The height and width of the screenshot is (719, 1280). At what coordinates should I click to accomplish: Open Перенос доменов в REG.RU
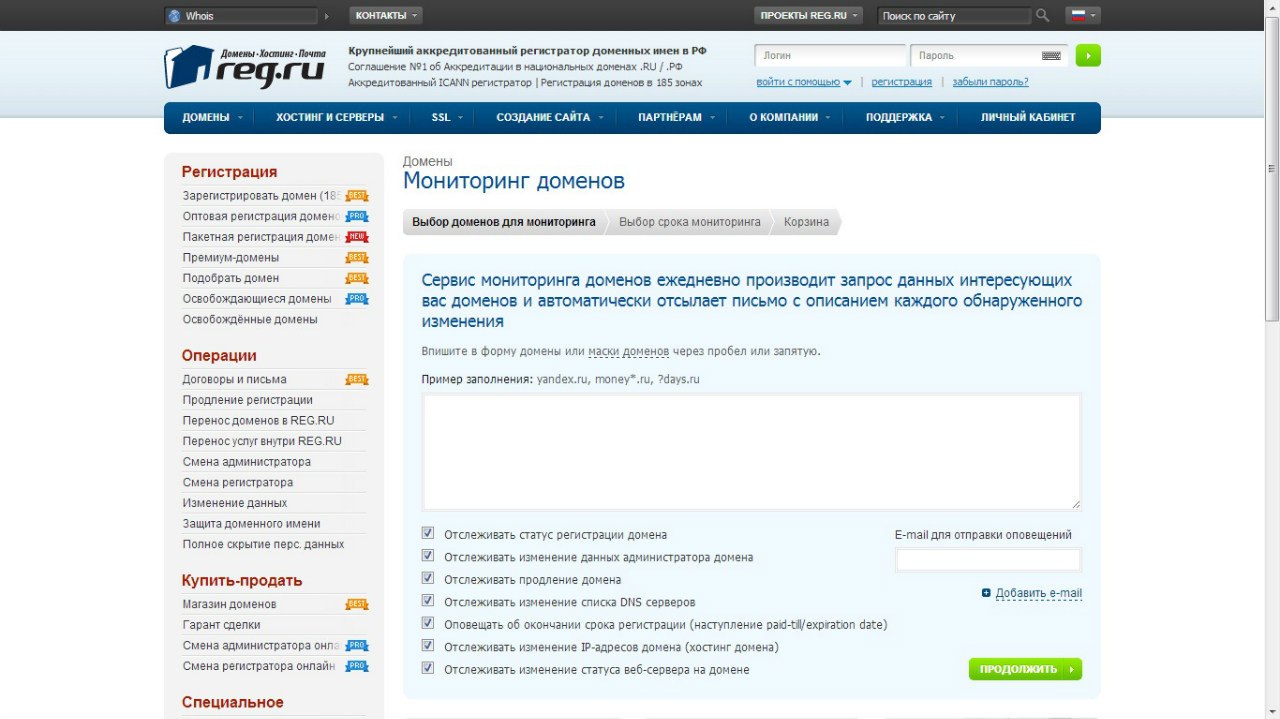point(258,421)
